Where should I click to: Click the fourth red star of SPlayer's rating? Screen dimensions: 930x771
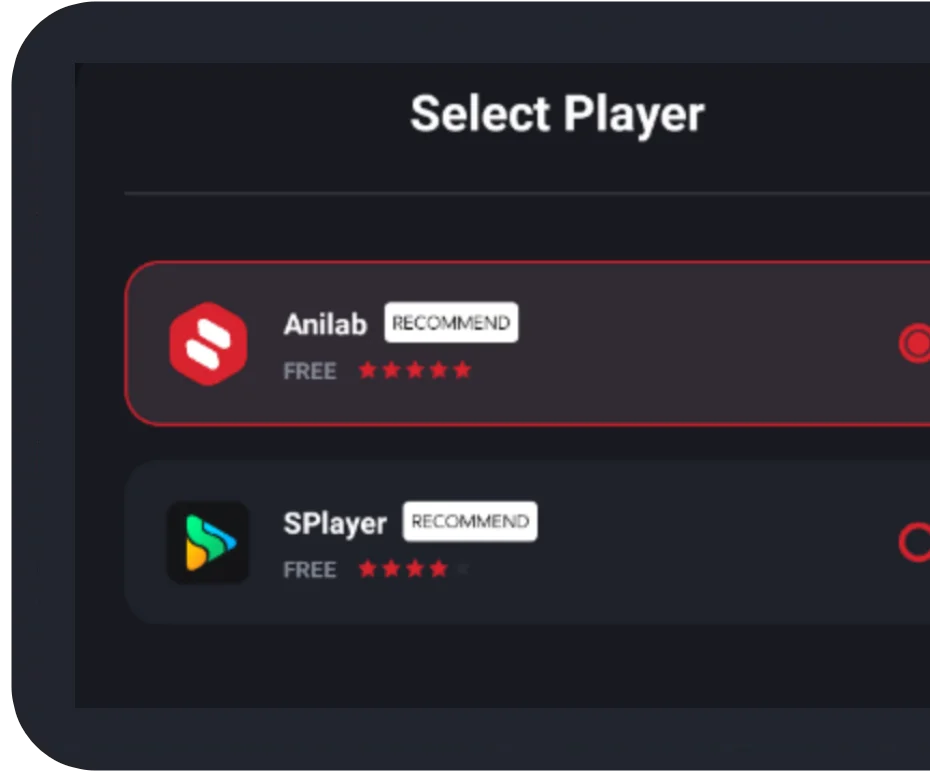[x=438, y=569]
